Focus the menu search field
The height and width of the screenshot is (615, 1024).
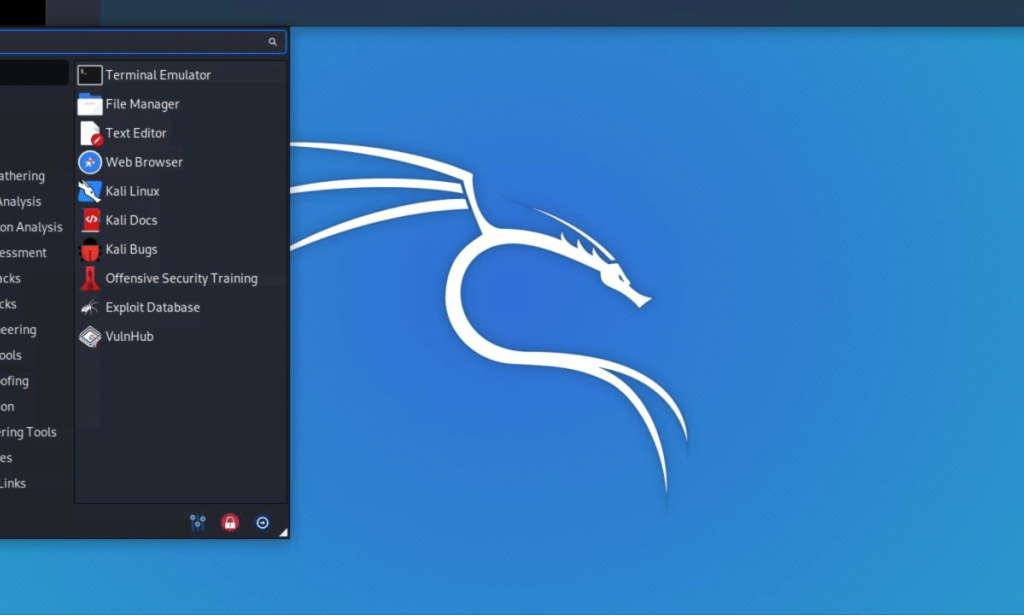pyautogui.click(x=142, y=42)
